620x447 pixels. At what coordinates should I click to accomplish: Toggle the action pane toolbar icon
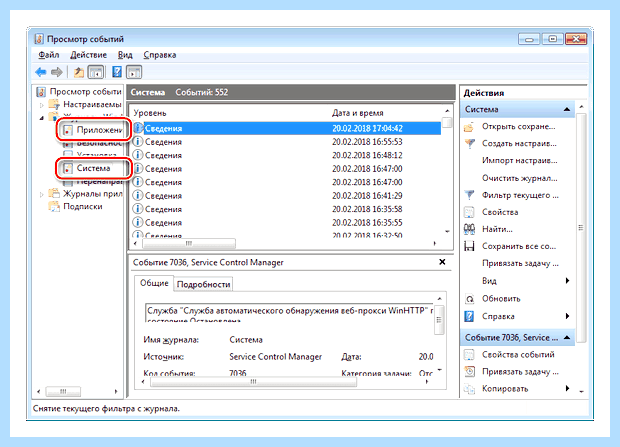pyautogui.click(x=134, y=72)
